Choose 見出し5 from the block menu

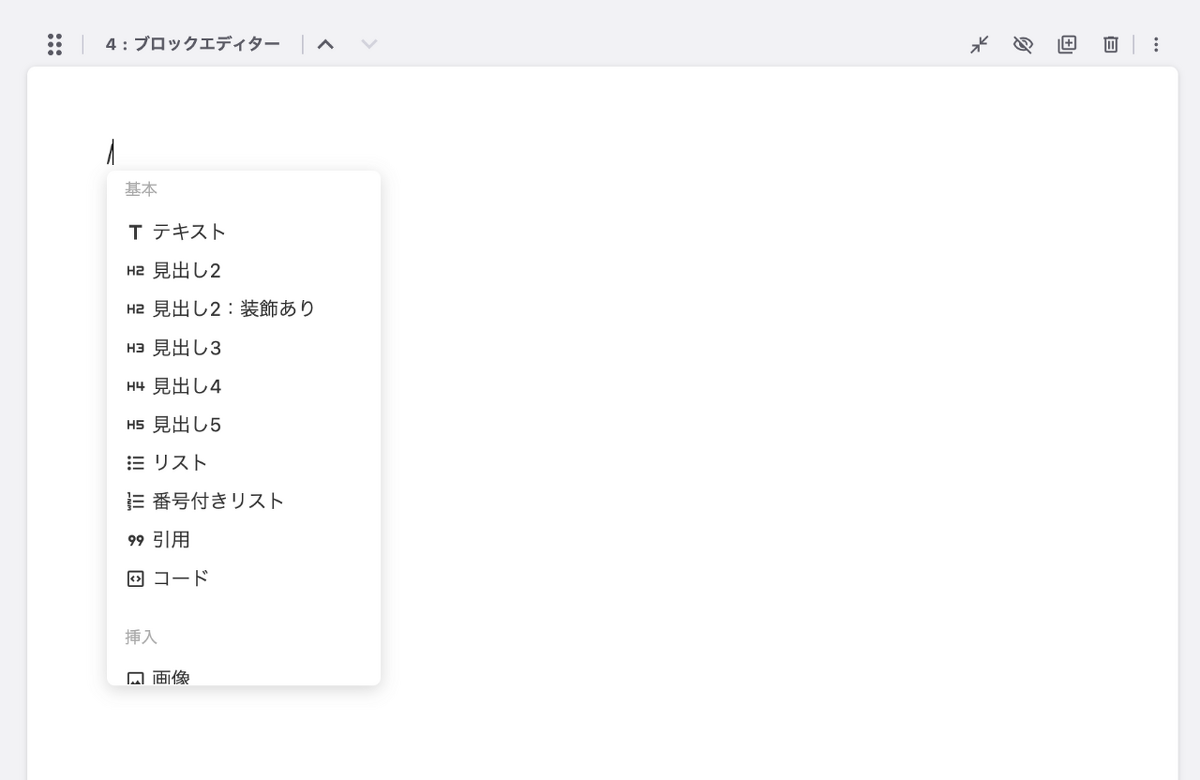[186, 424]
